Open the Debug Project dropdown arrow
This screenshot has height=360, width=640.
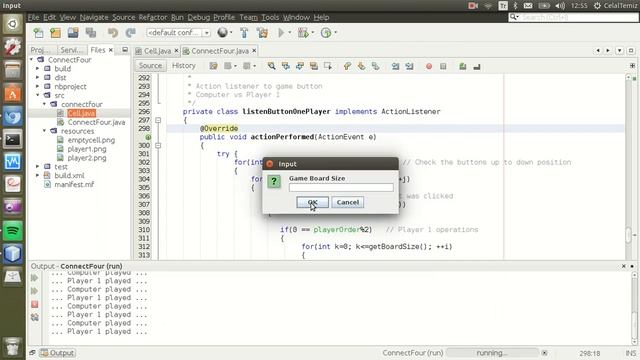tap(313, 33)
